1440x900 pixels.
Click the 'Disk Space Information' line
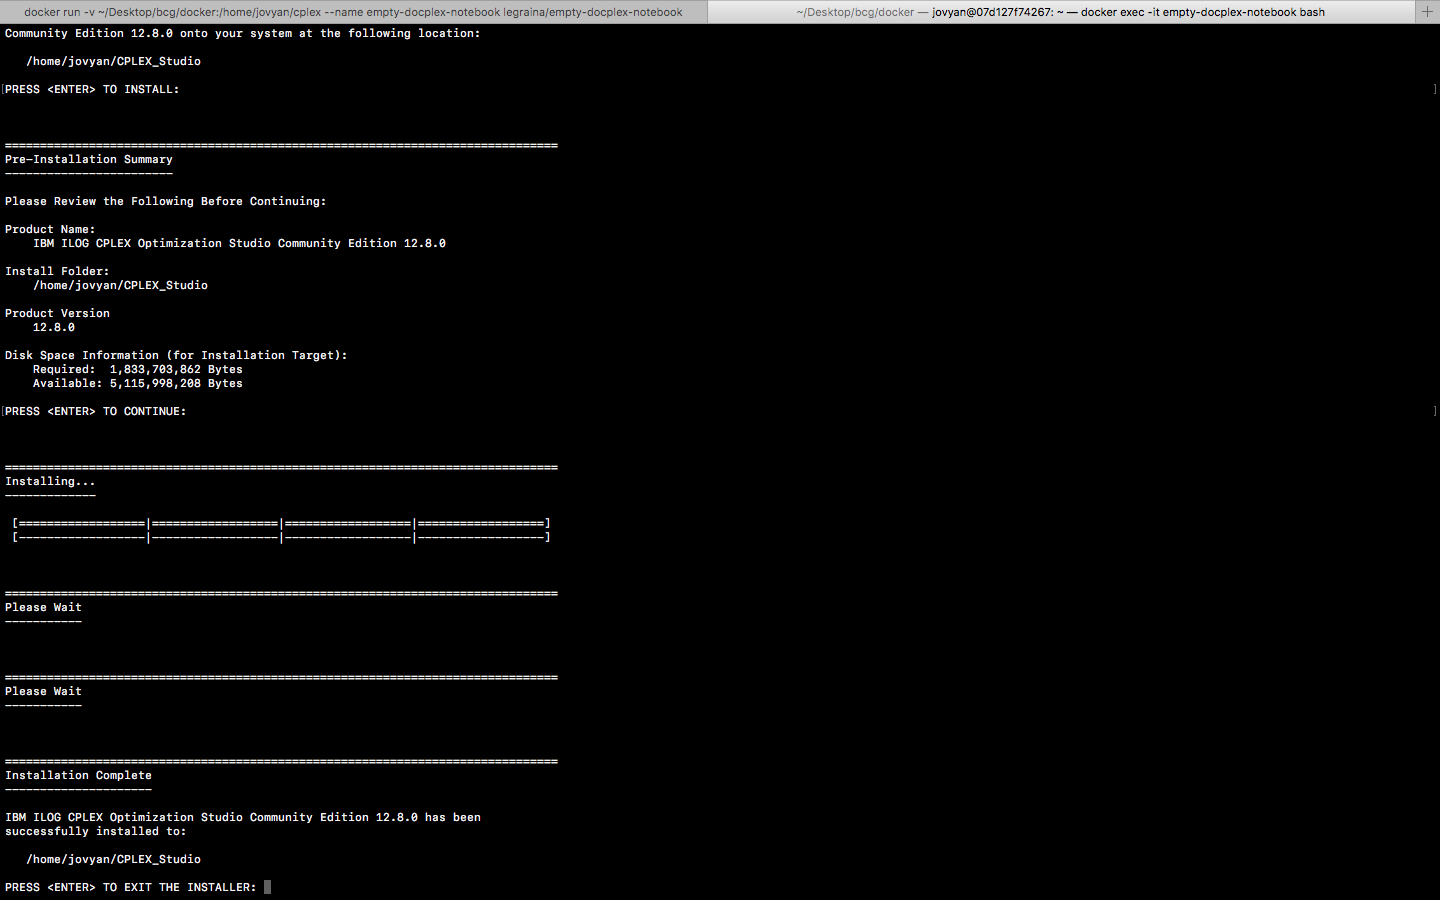pos(176,355)
